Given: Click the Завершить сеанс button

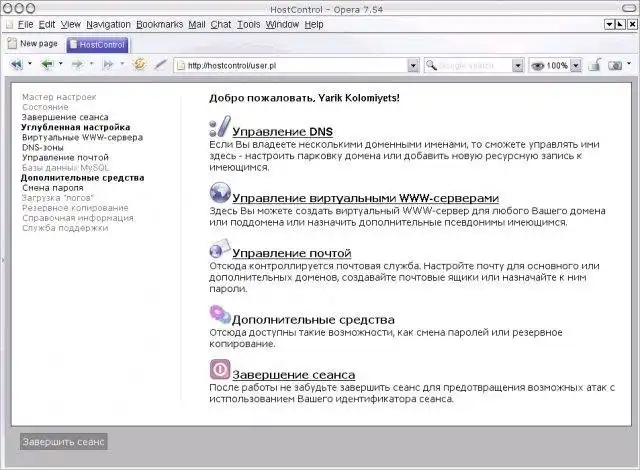Looking at the screenshot, I should coord(64,441).
